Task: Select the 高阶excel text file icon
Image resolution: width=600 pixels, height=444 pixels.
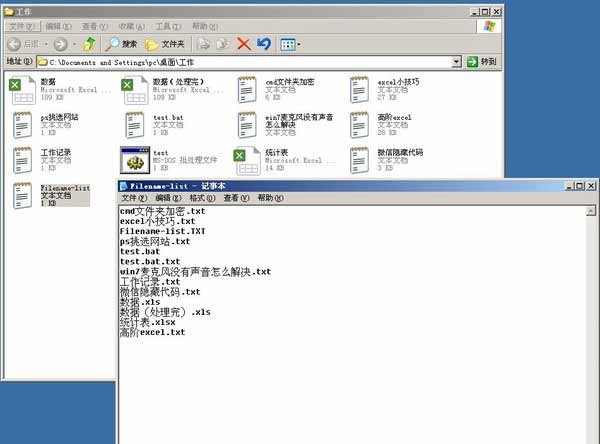Action: pyautogui.click(x=359, y=125)
